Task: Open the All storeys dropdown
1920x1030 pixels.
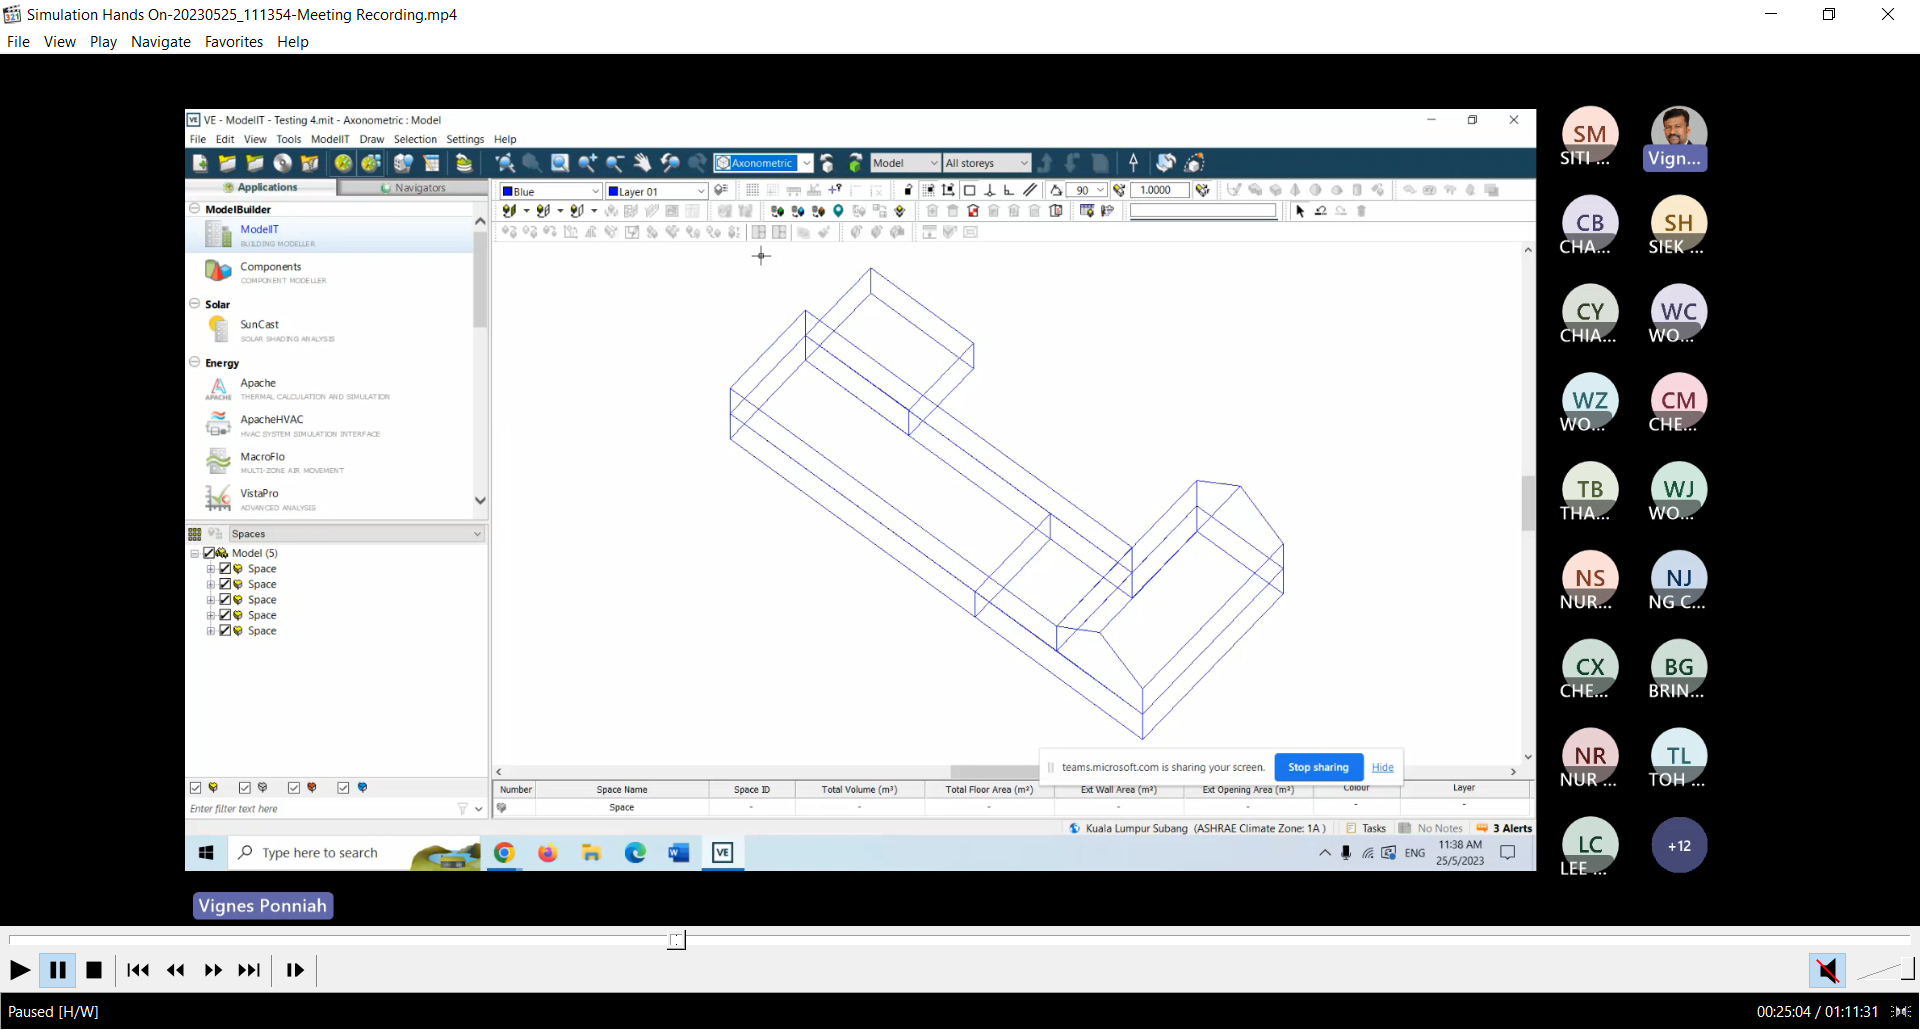Action: click(x=1024, y=163)
